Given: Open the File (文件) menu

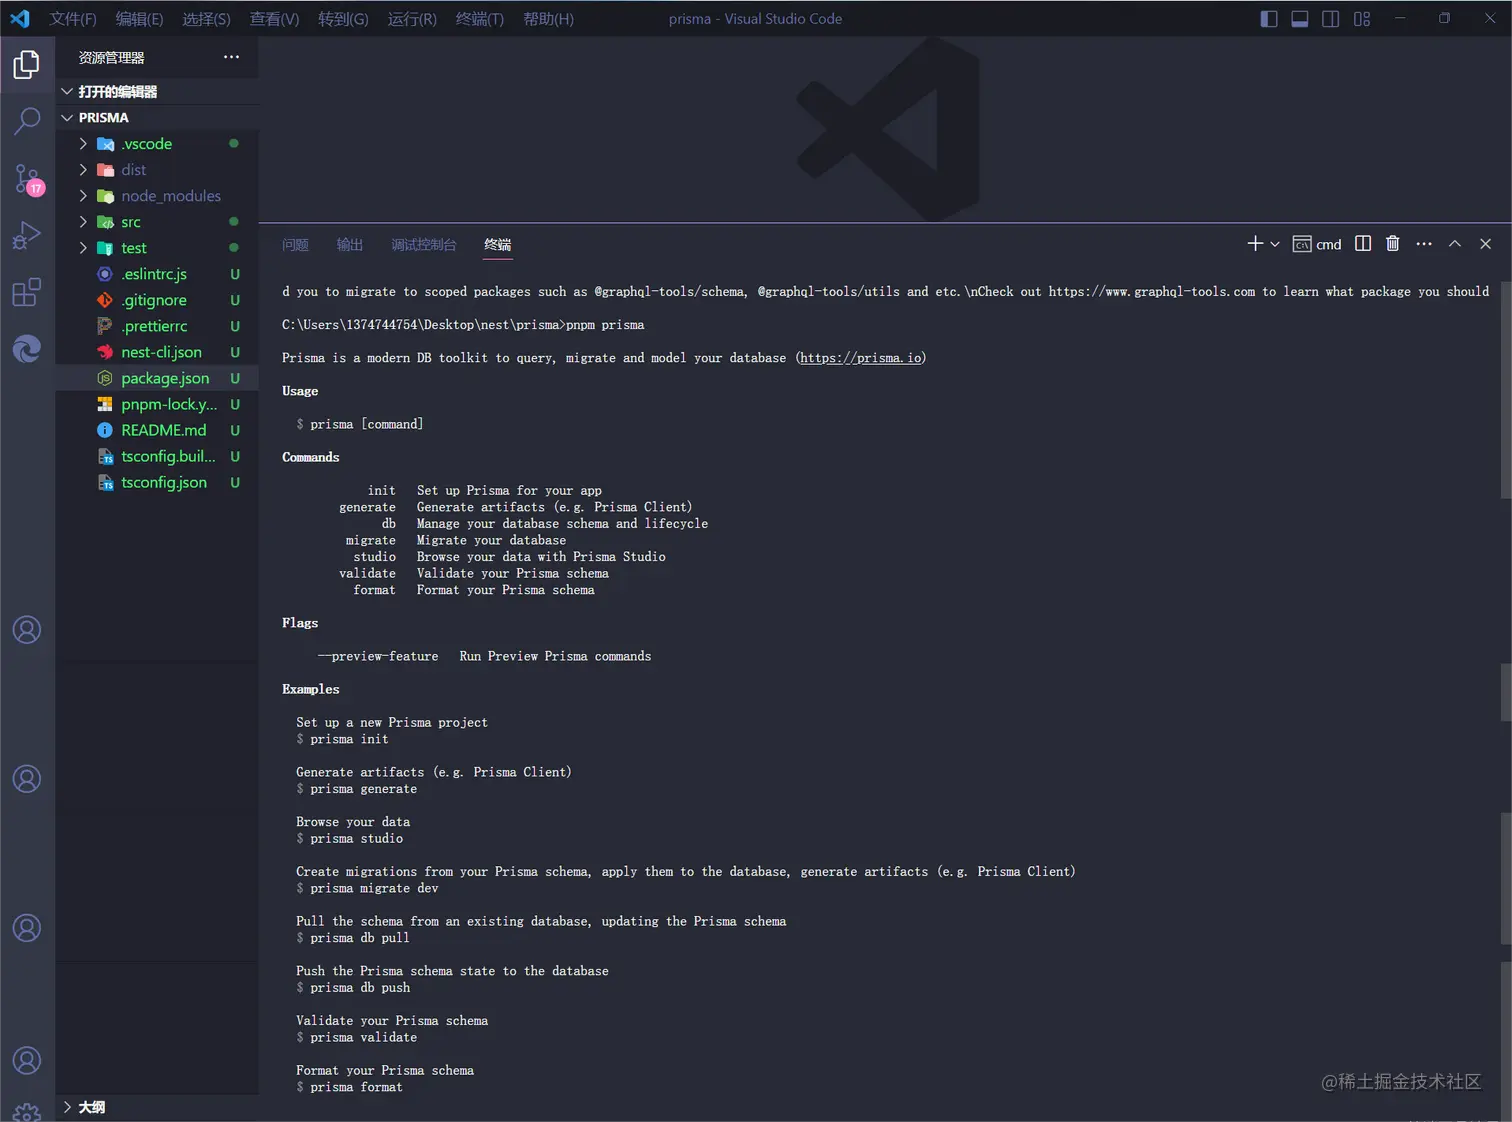Looking at the screenshot, I should [x=73, y=19].
